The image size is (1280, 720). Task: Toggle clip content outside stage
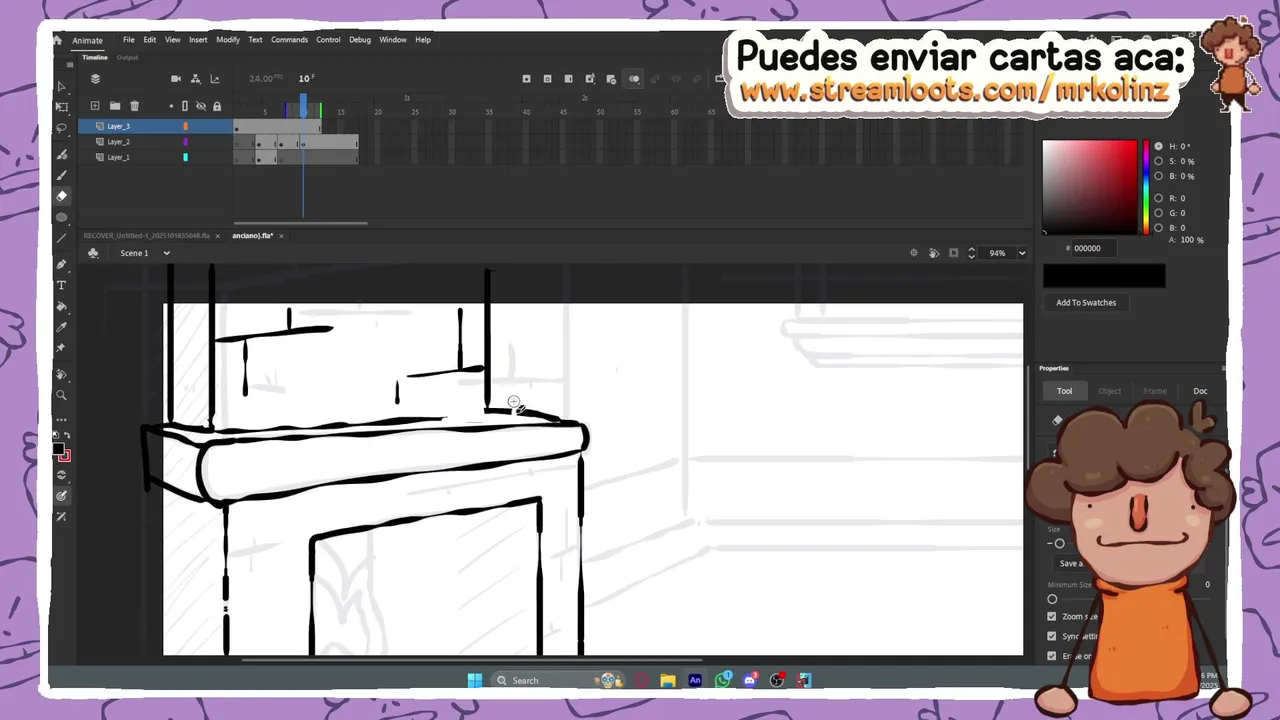click(x=953, y=253)
